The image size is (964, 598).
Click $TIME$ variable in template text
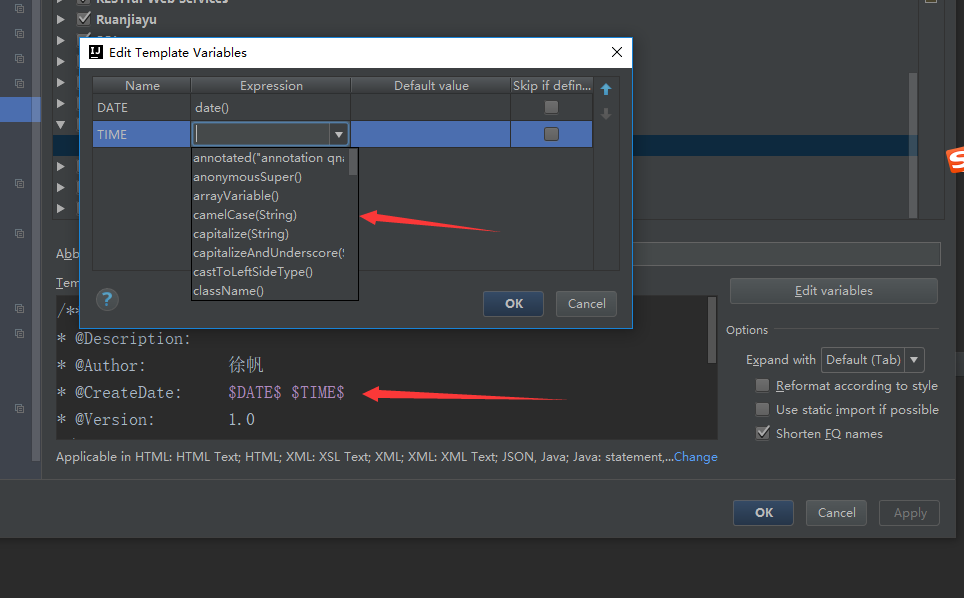pyautogui.click(x=318, y=392)
